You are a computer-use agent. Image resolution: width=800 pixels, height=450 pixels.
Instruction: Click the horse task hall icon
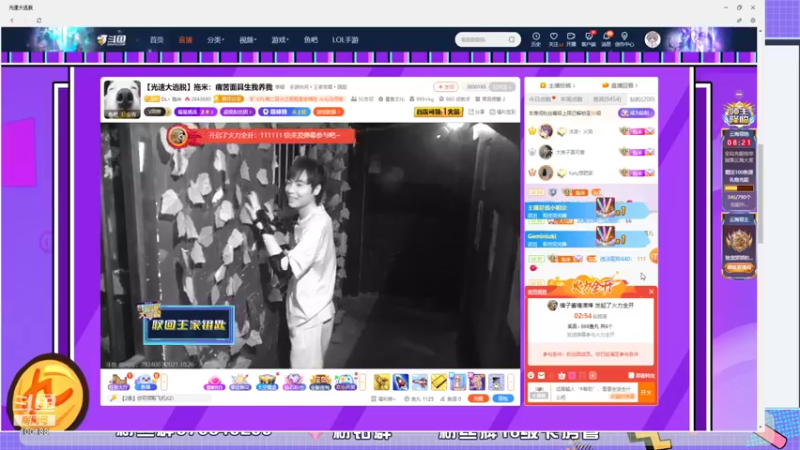pos(119,382)
